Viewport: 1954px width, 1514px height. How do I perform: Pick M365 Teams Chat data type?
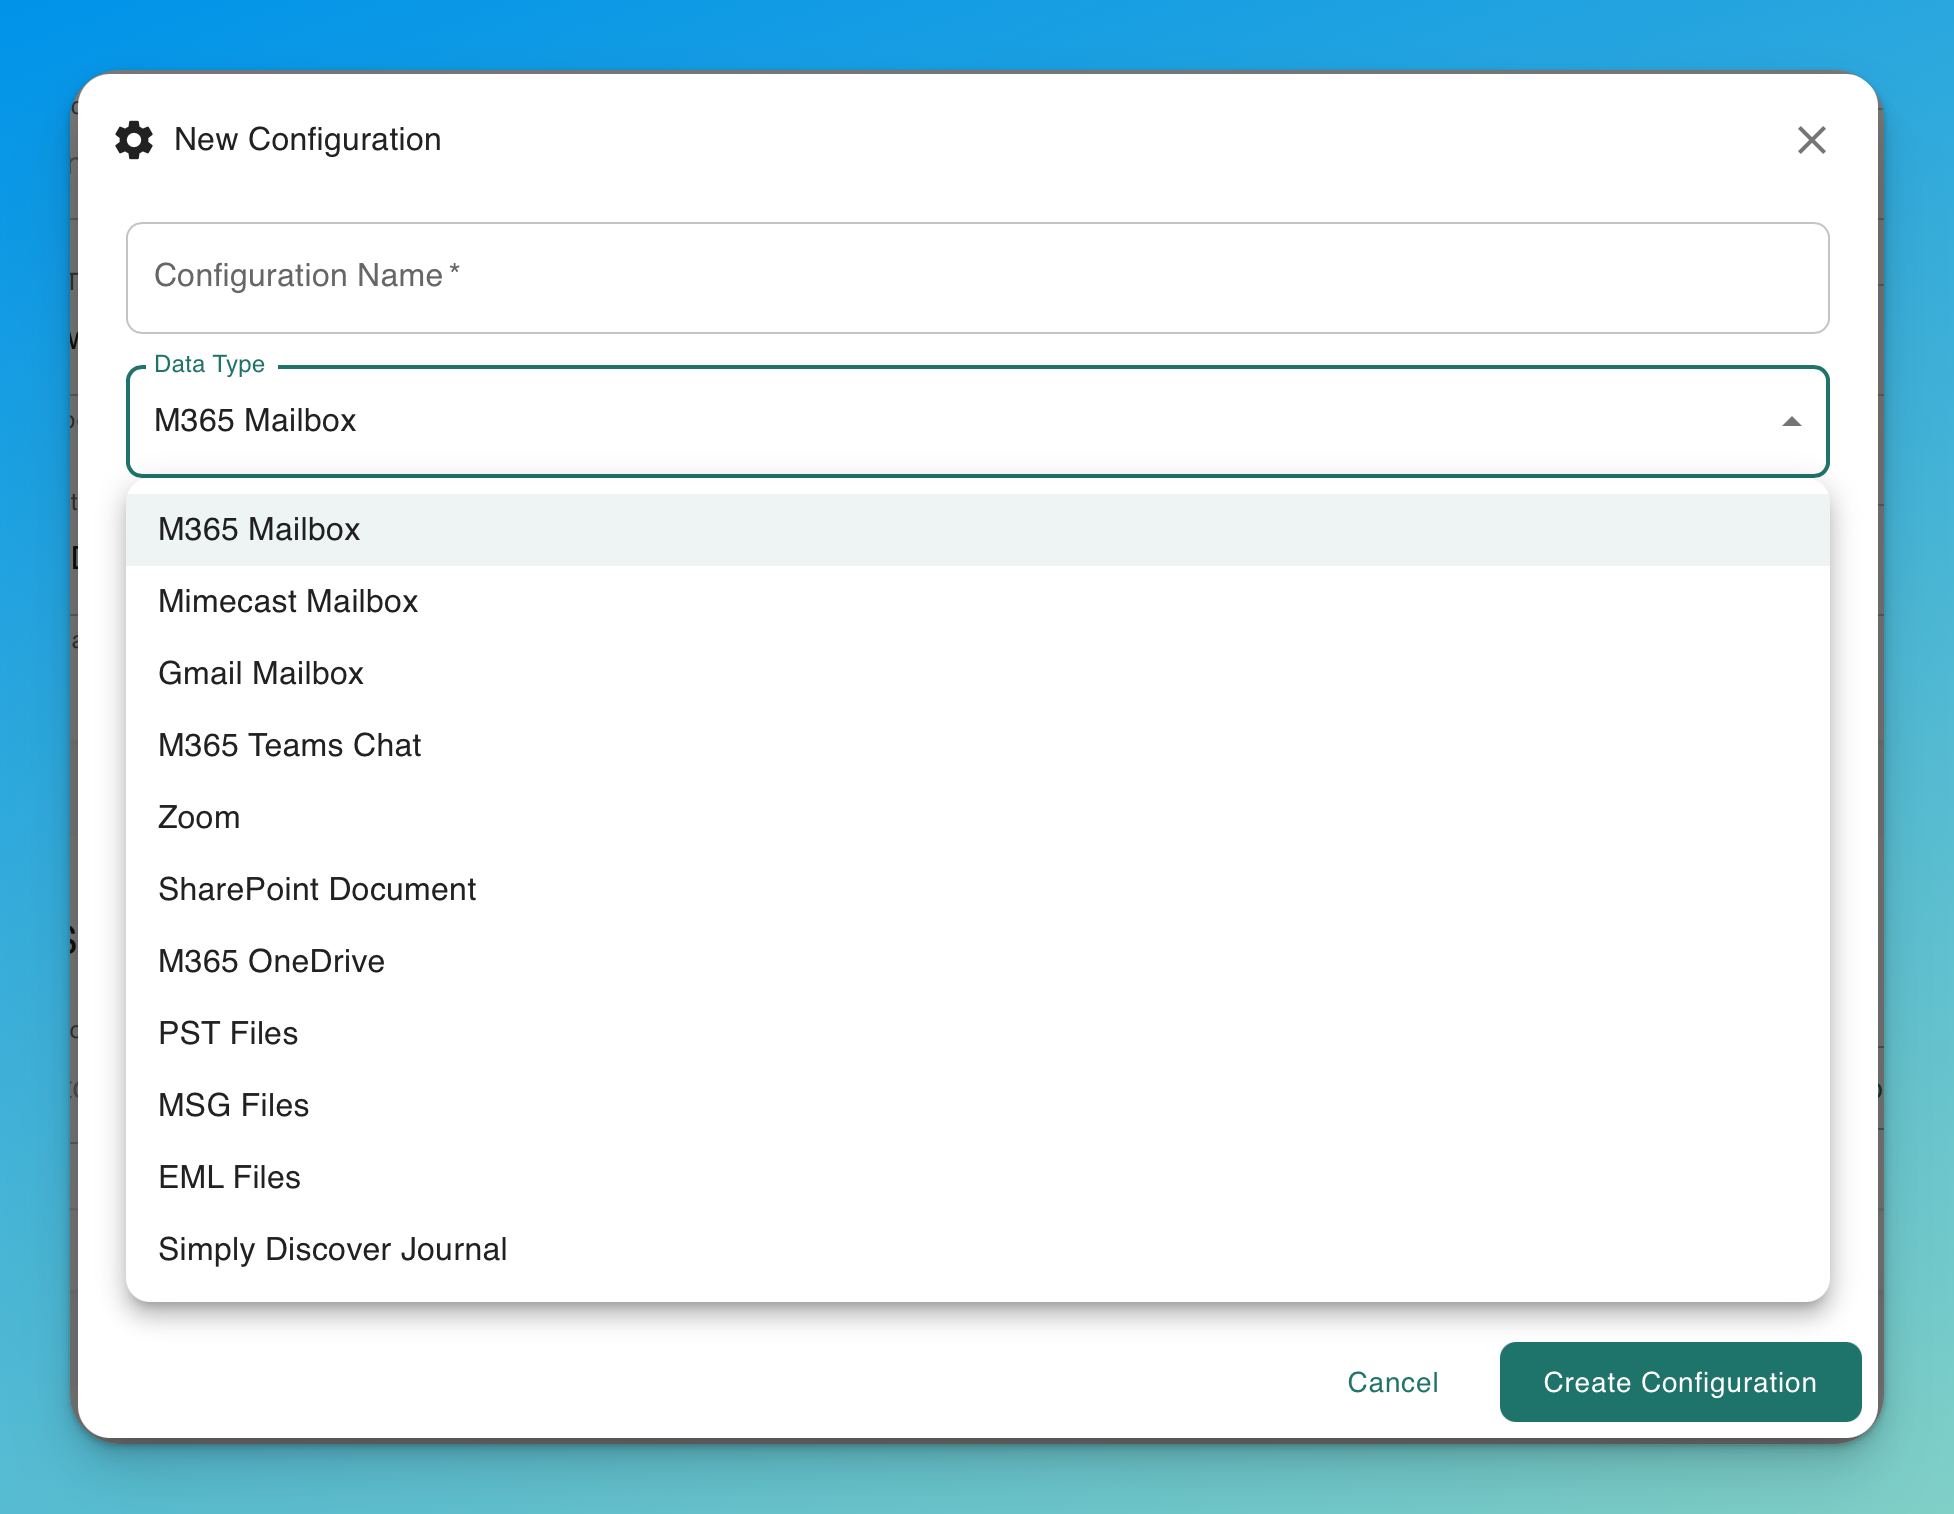click(289, 745)
